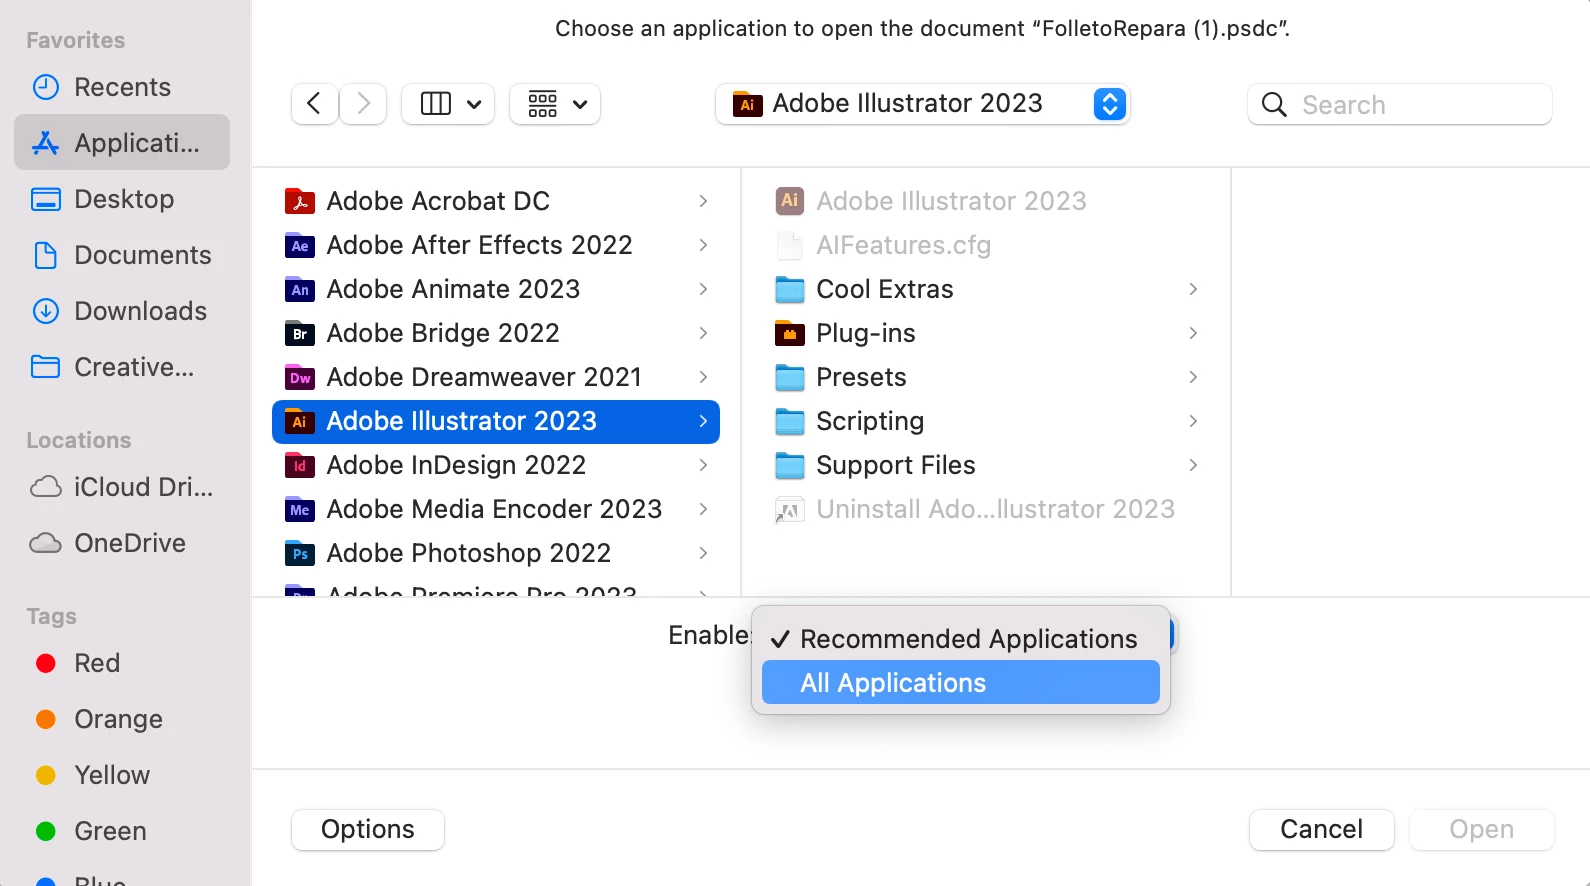Click the Adobe Animate 2023 app icon
The width and height of the screenshot is (1590, 886).
tap(300, 289)
